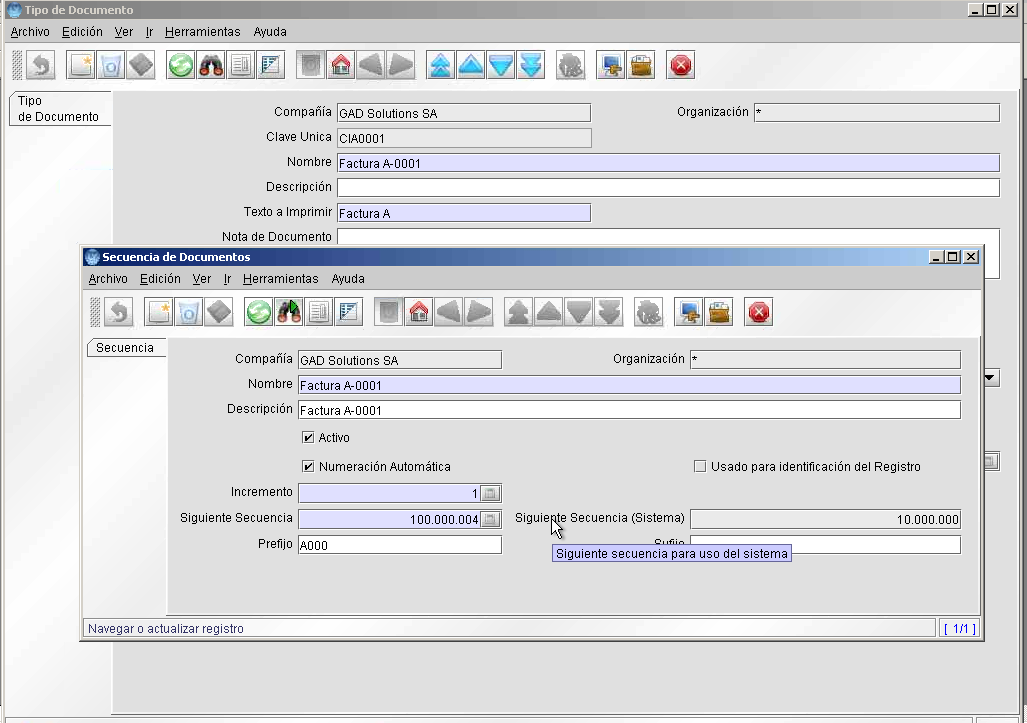Click Nombre field in Secuencia de Documentos
Screen dimensions: 1027x723
pyautogui.click(x=629, y=385)
